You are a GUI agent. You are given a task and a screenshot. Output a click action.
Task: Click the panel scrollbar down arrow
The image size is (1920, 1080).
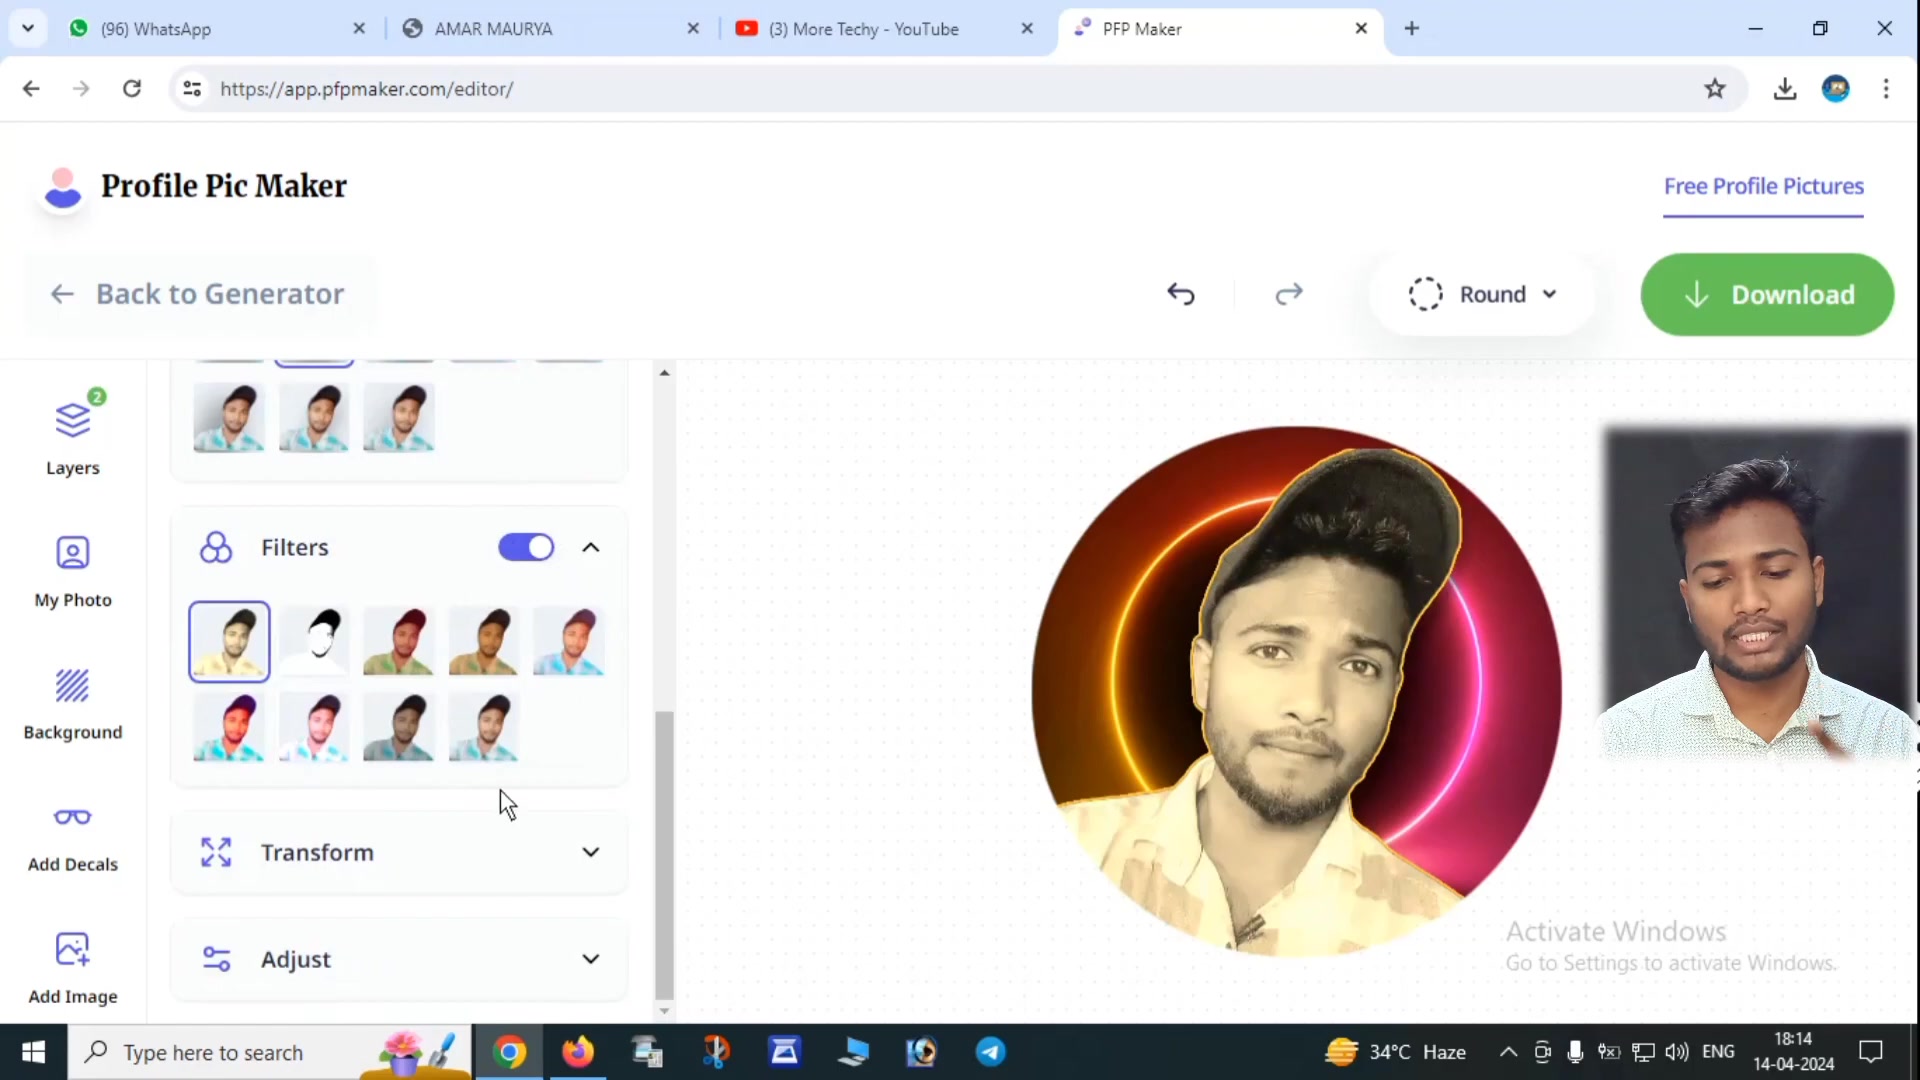coord(664,1011)
